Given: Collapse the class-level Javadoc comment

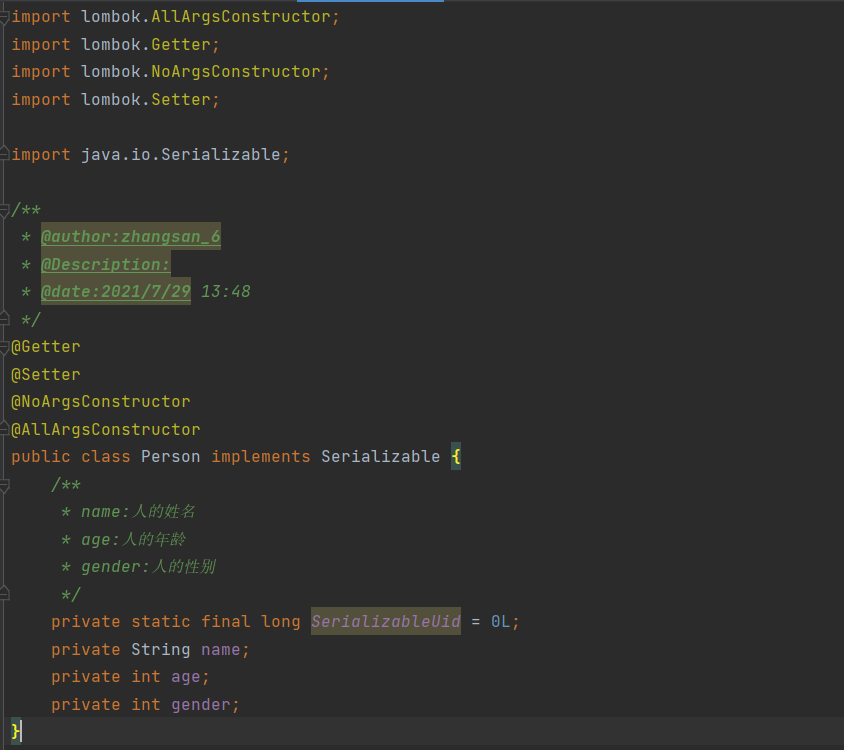Looking at the screenshot, I should point(5,210).
